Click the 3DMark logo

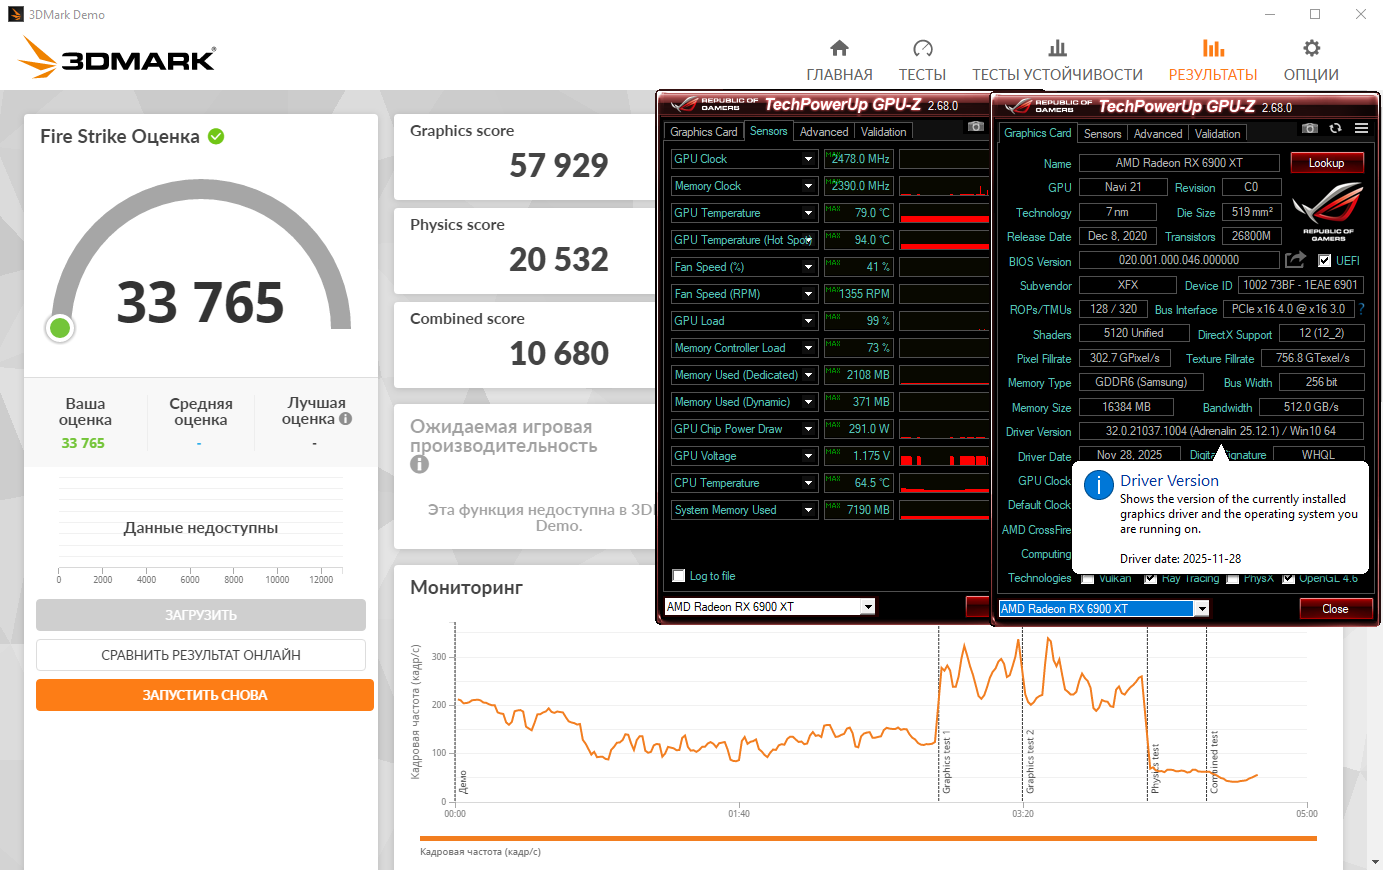pyautogui.click(x=117, y=58)
